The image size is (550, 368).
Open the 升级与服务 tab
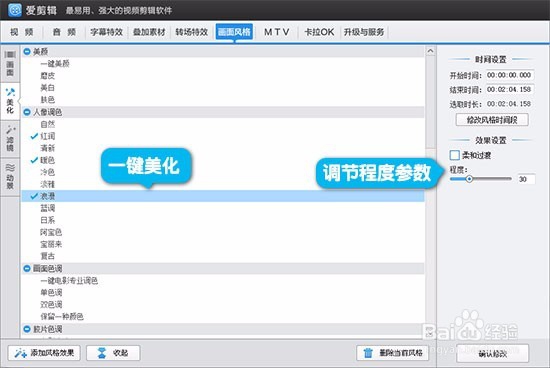(364, 32)
